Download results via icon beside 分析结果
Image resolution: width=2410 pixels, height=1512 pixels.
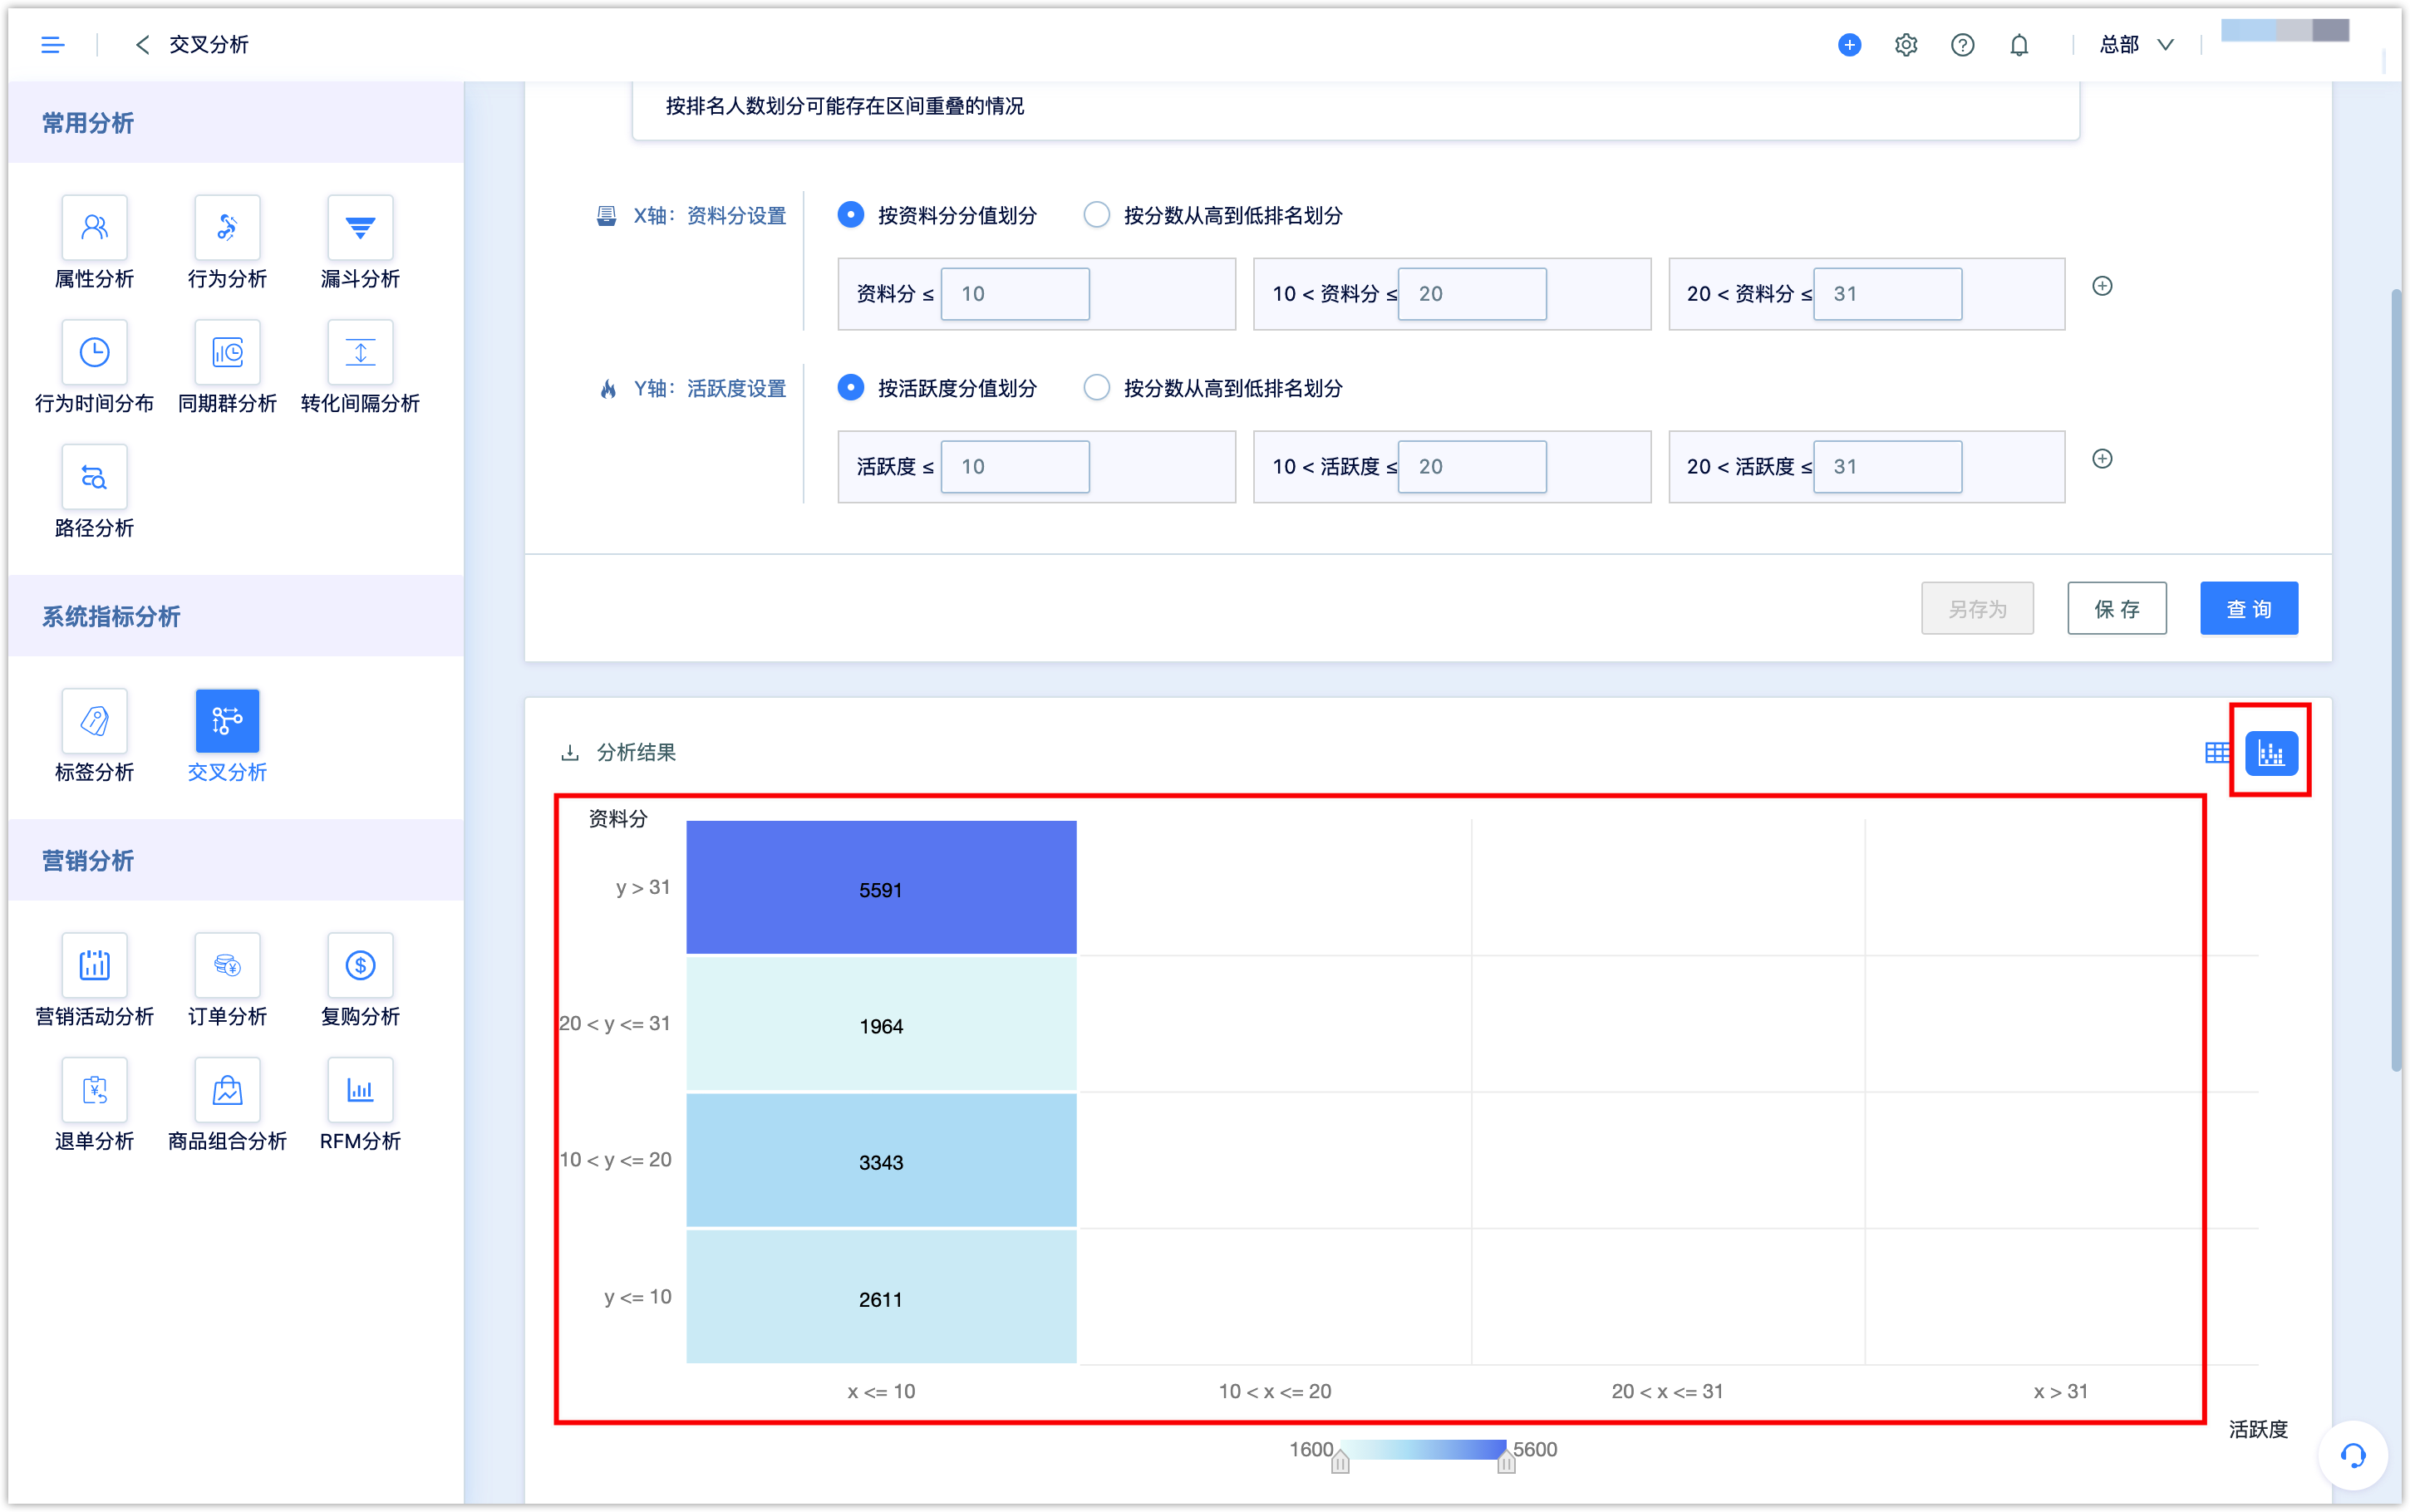point(570,752)
